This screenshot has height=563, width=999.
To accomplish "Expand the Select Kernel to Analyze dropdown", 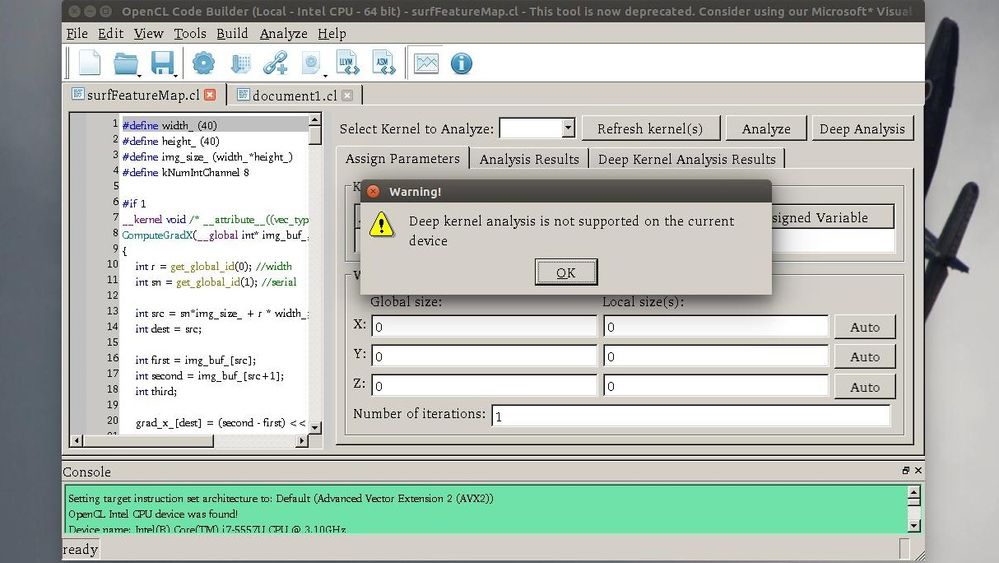I will coord(568,128).
